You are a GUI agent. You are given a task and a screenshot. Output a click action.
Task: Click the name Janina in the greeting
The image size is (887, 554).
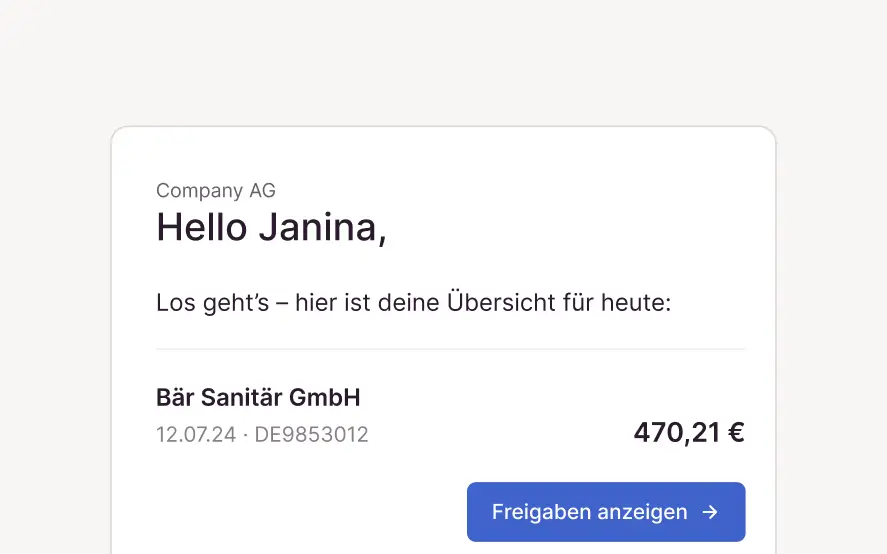coord(322,228)
